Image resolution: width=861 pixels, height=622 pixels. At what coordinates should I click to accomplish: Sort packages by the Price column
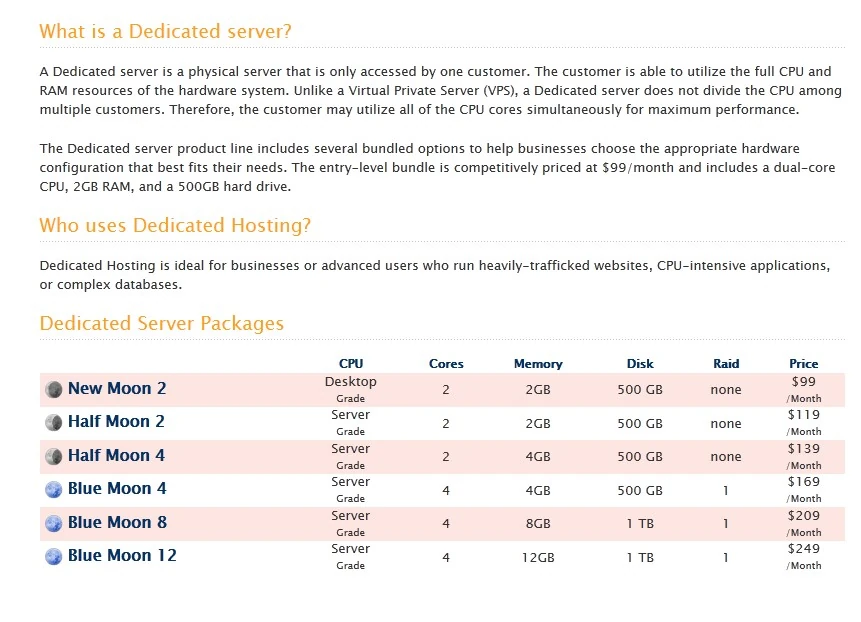pyautogui.click(x=804, y=363)
